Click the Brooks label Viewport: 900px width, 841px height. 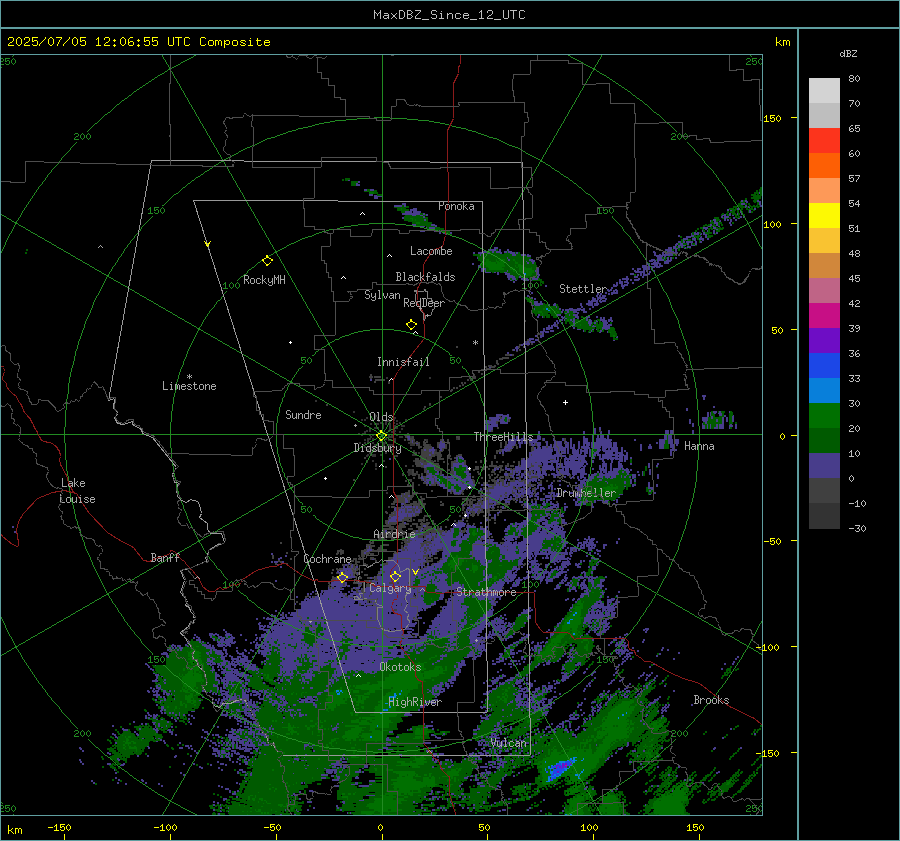[x=711, y=700]
